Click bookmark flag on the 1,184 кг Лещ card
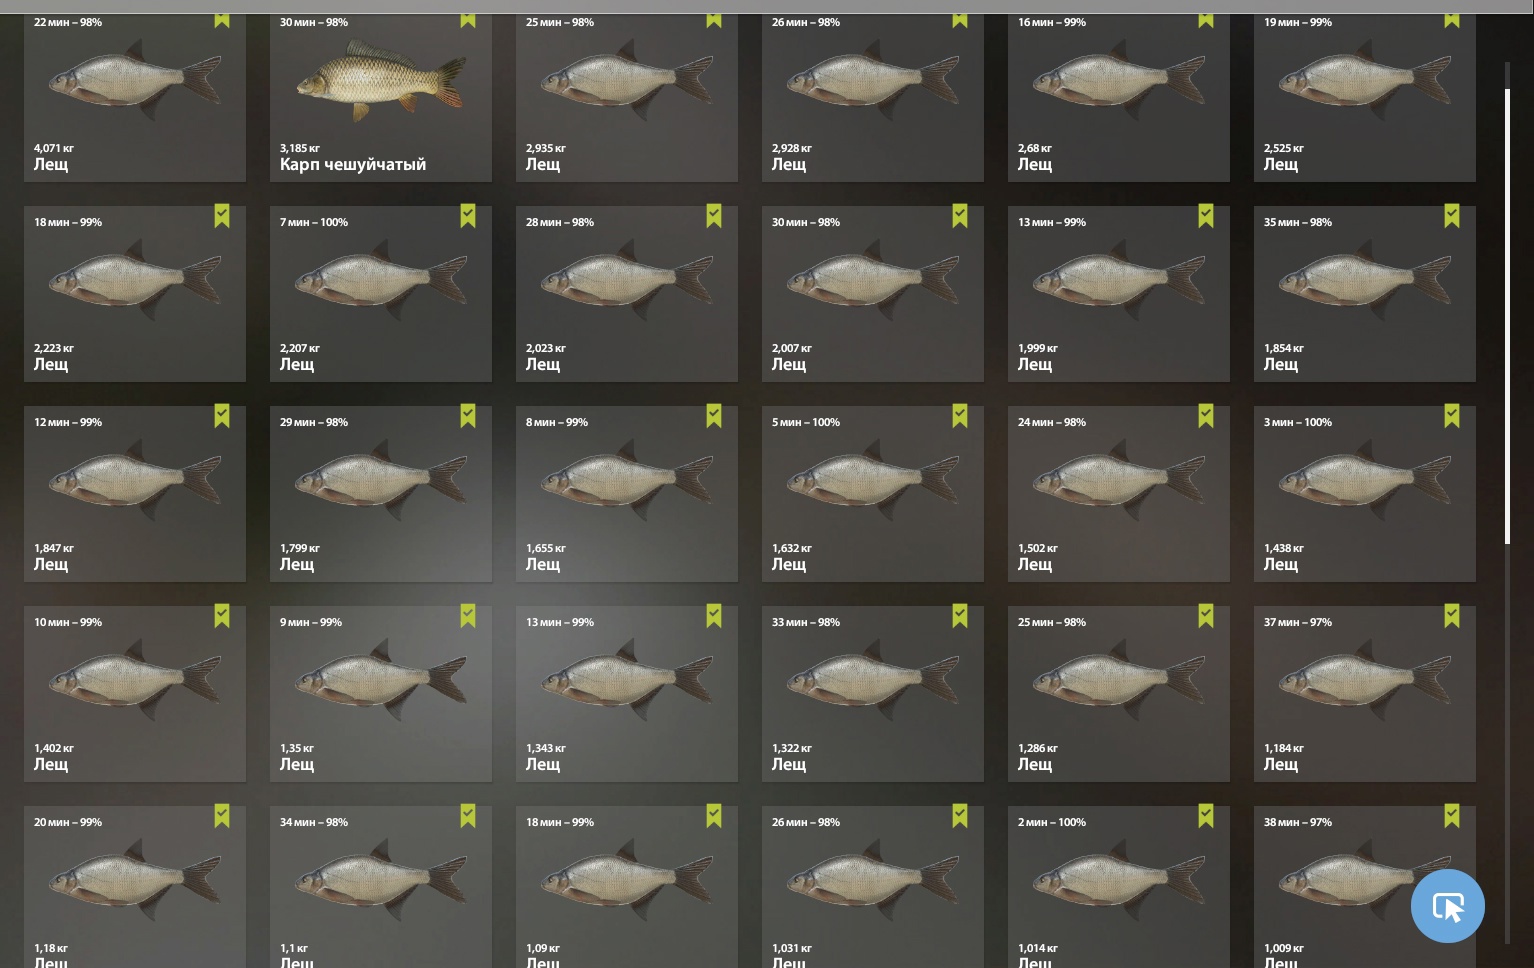Screen dimensions: 1534x968 (1452, 616)
